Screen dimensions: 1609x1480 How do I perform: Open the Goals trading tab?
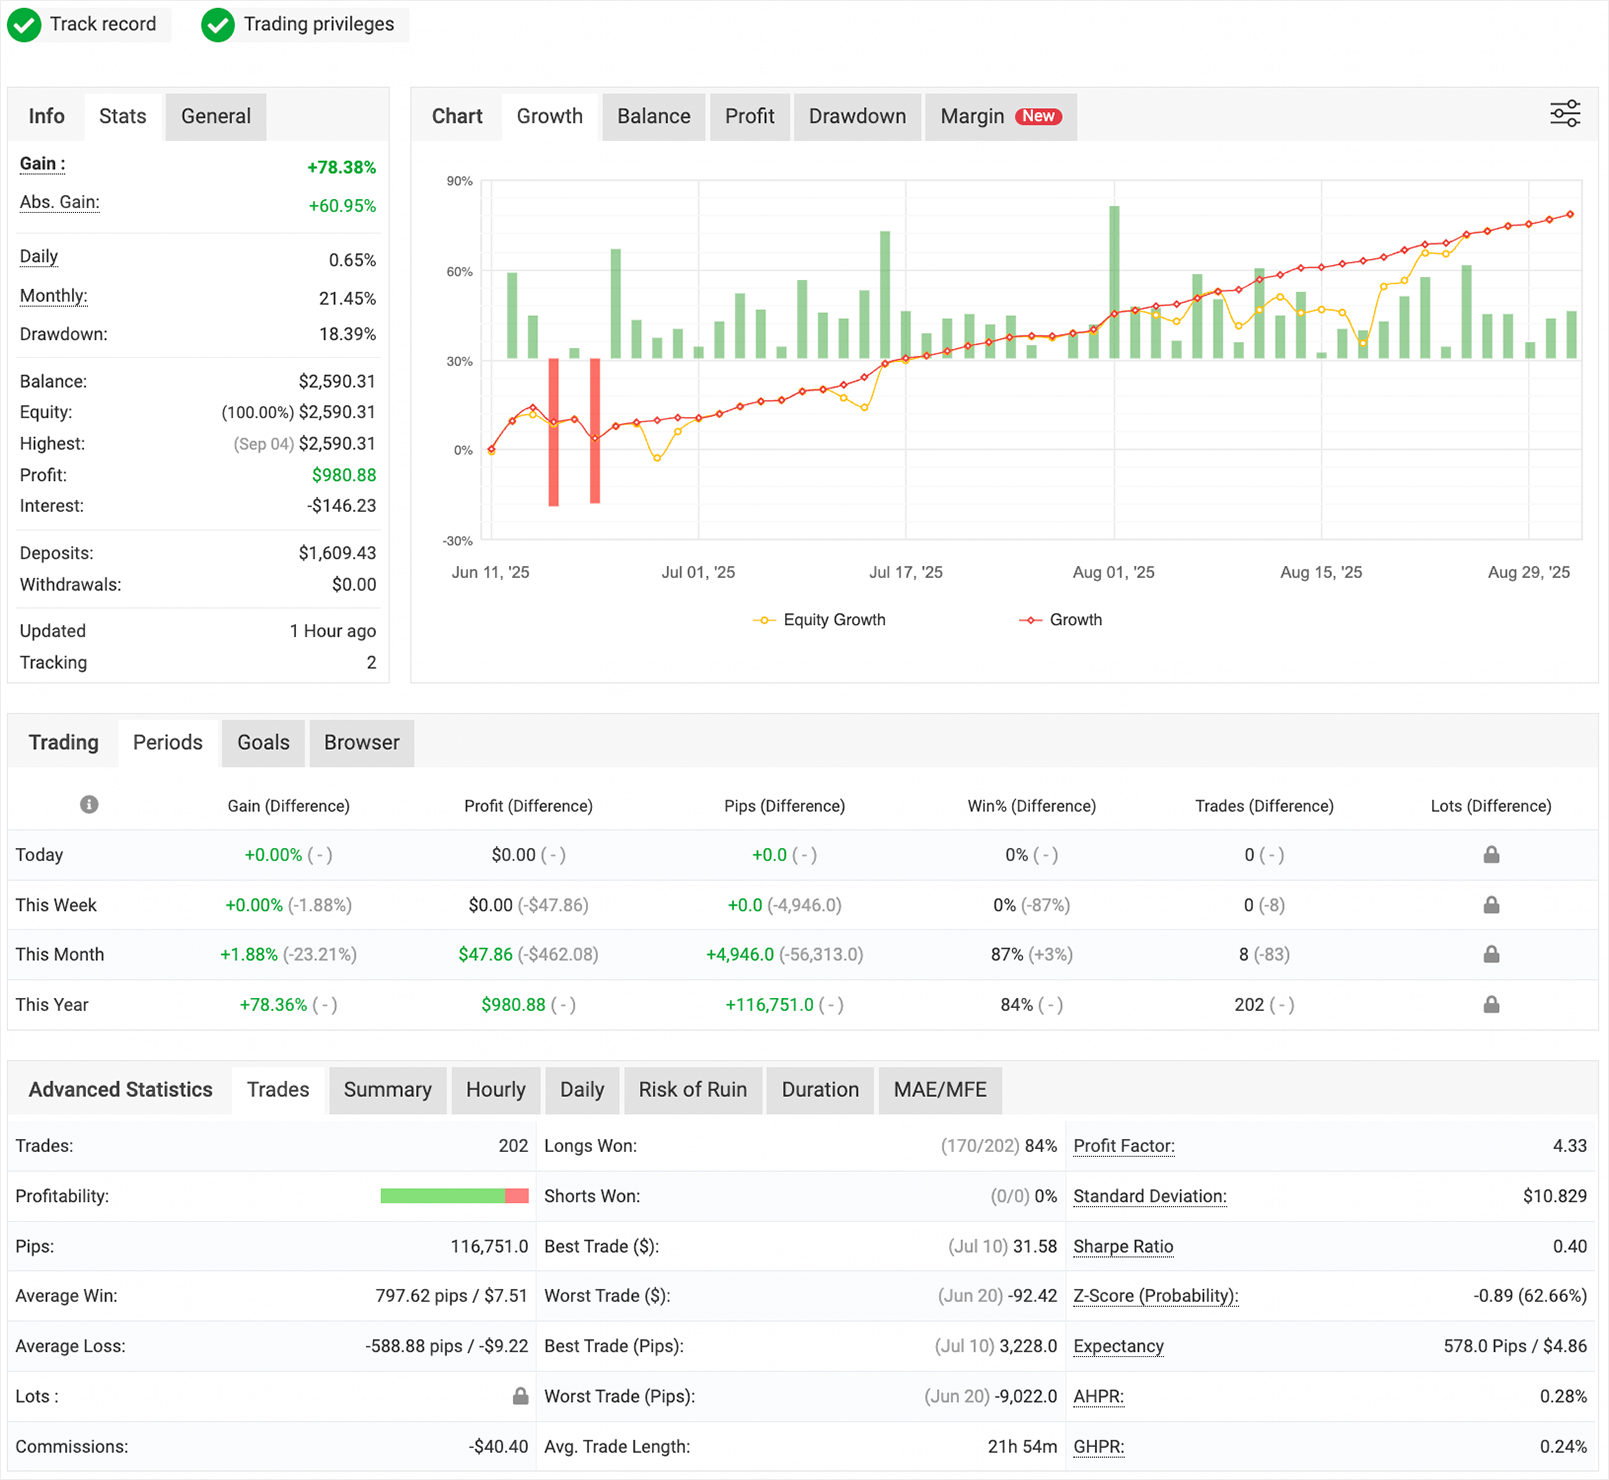click(263, 742)
